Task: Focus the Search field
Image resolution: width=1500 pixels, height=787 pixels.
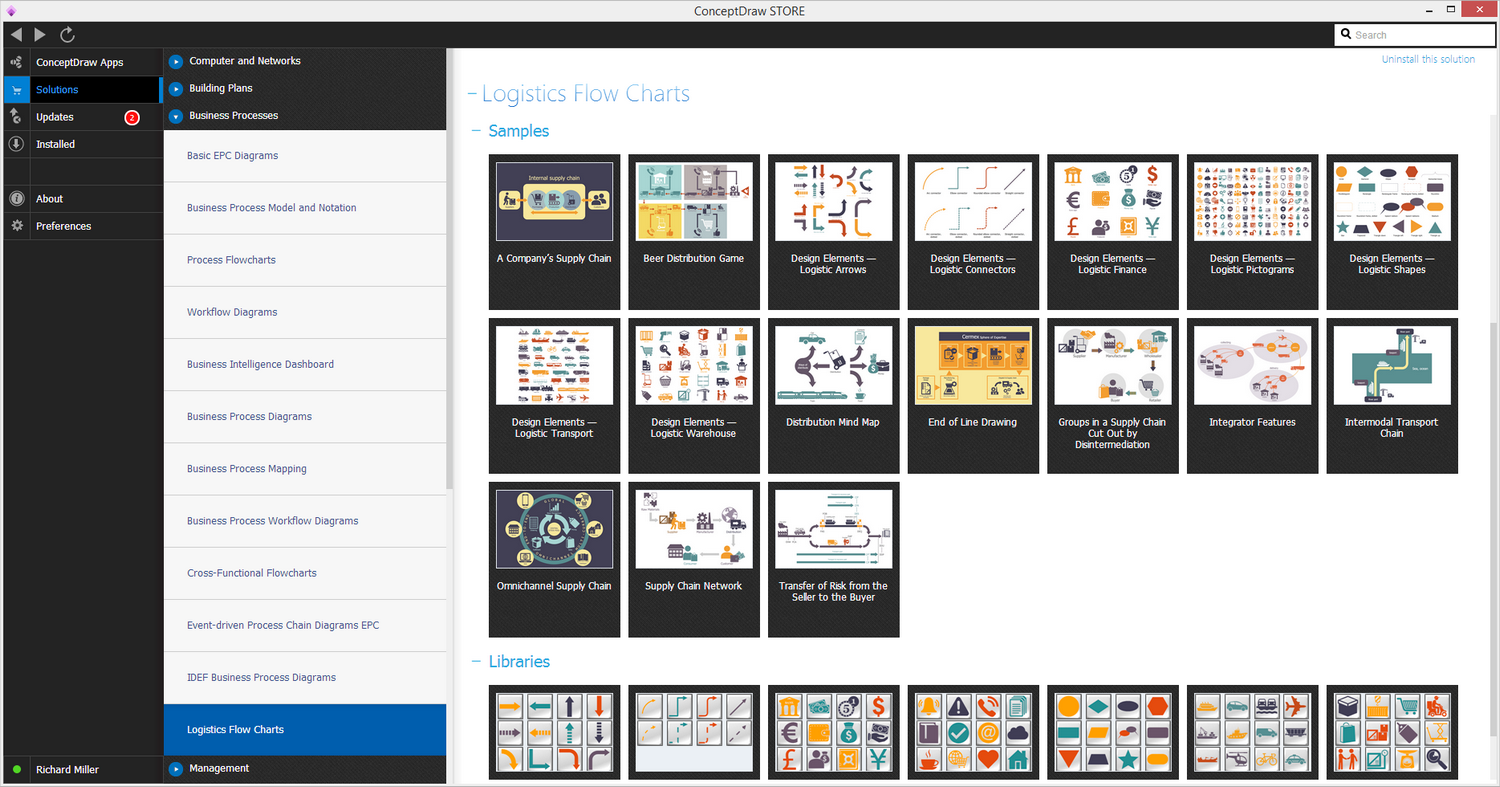Action: pos(1413,35)
